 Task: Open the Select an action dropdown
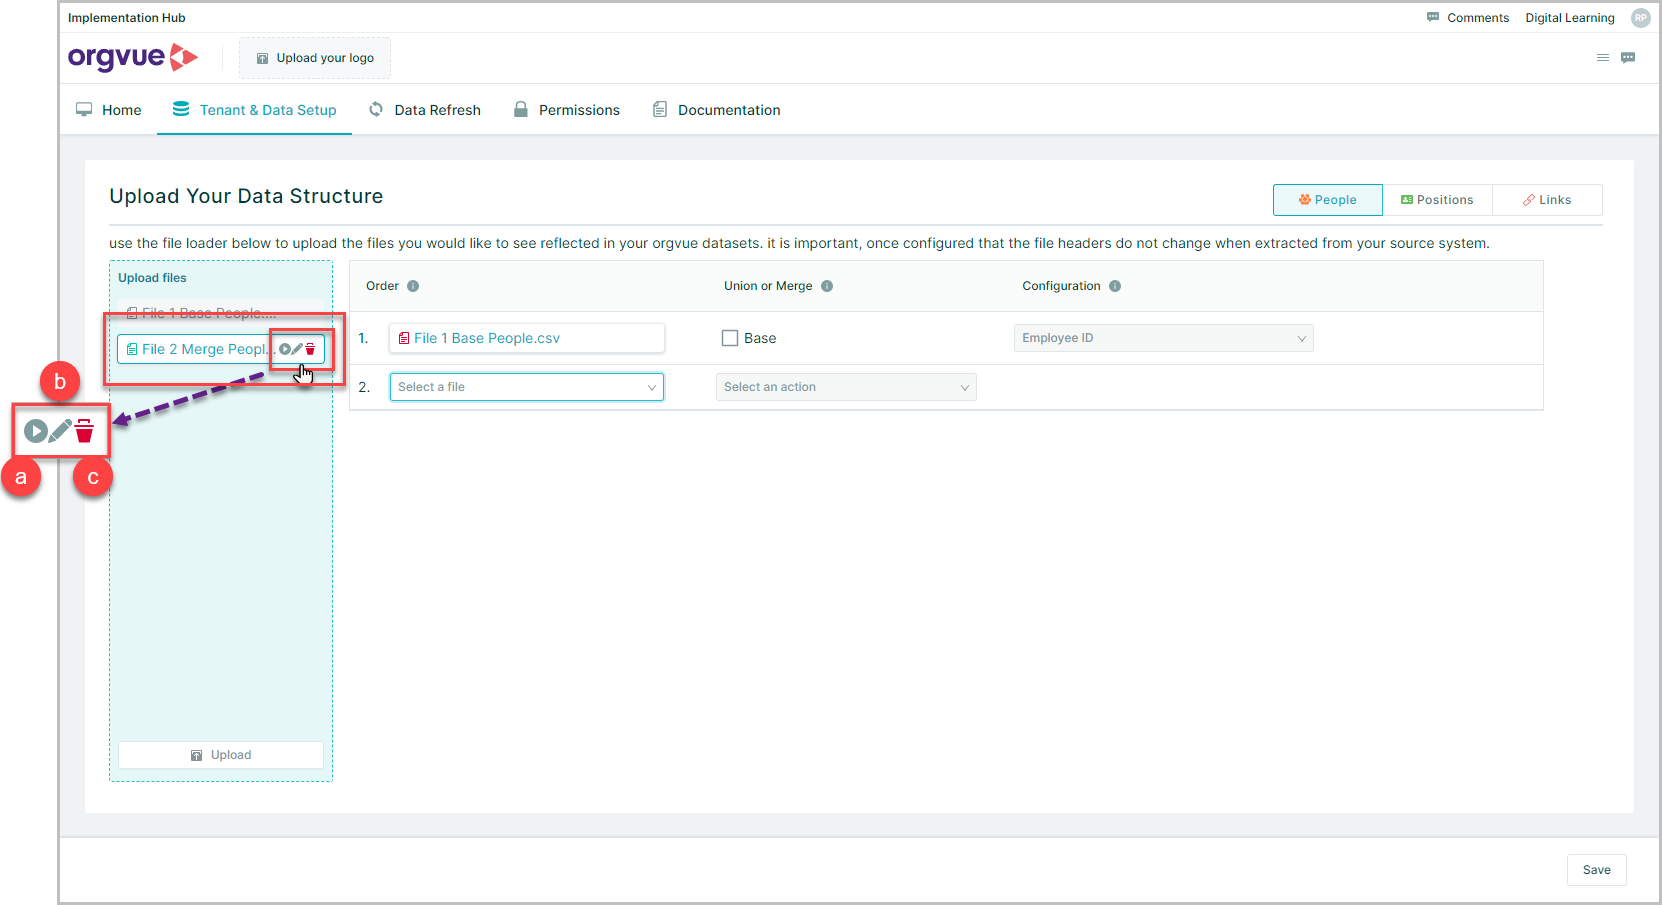[x=846, y=387]
